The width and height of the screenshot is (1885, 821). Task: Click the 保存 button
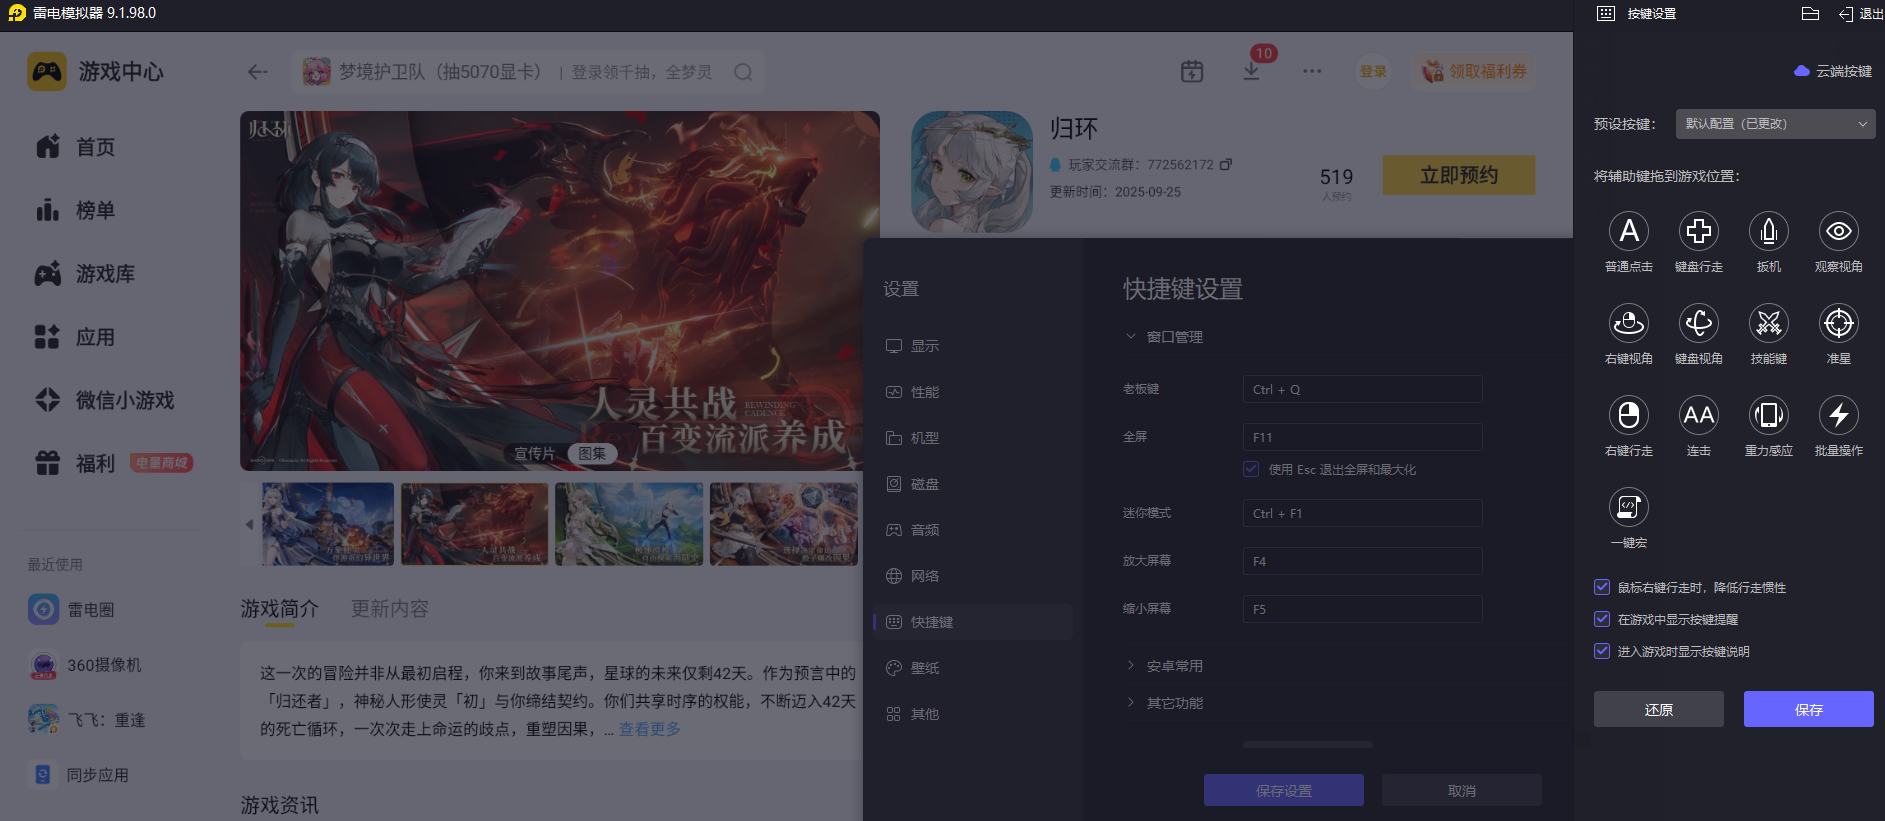coord(1808,709)
